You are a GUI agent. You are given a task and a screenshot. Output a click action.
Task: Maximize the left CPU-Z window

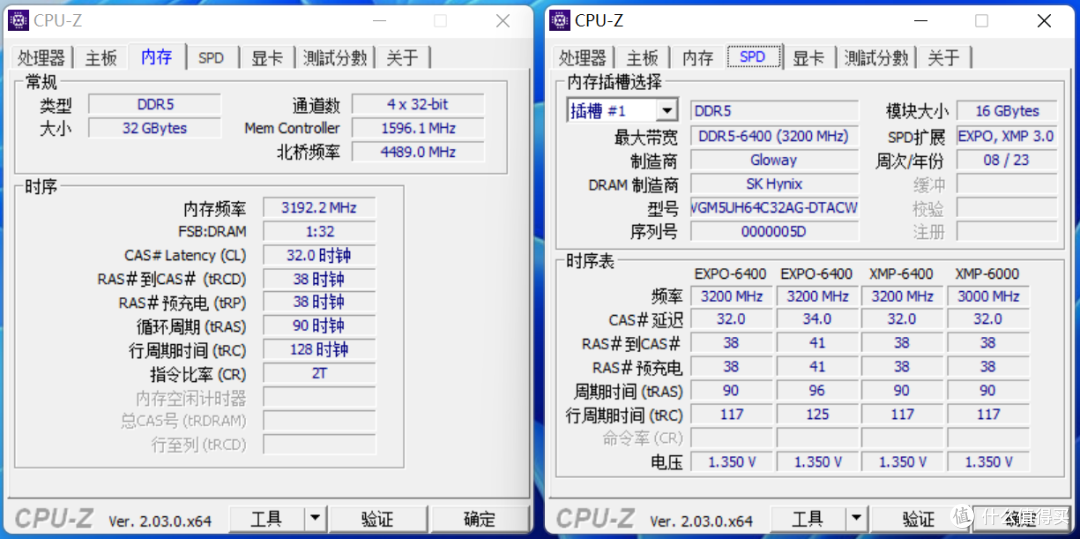coord(440,21)
